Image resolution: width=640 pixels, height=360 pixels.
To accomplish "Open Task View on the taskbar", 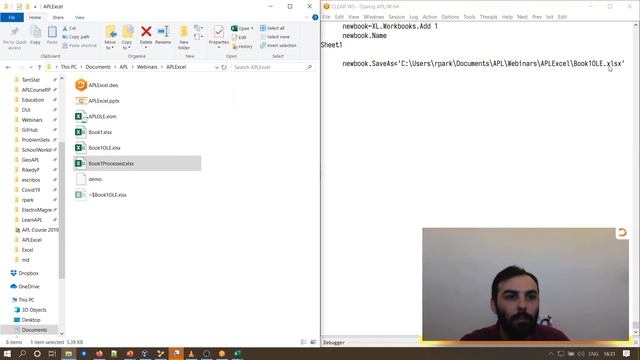I will click(52, 353).
